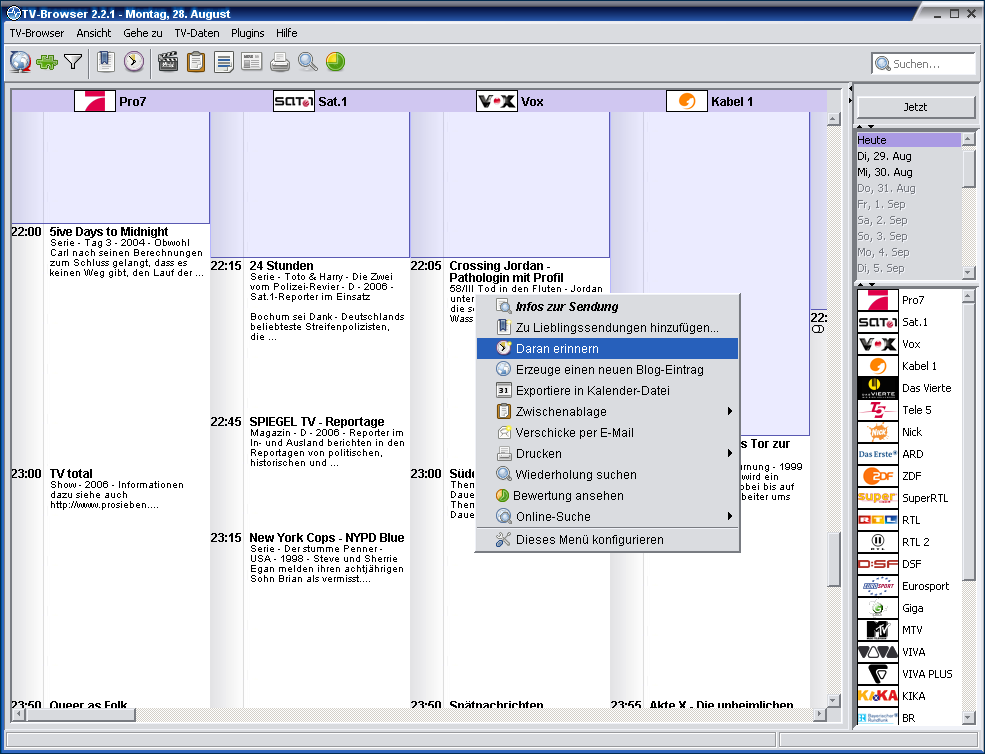Select KIKA logo in channel list
The image size is (985, 754).
878,696
